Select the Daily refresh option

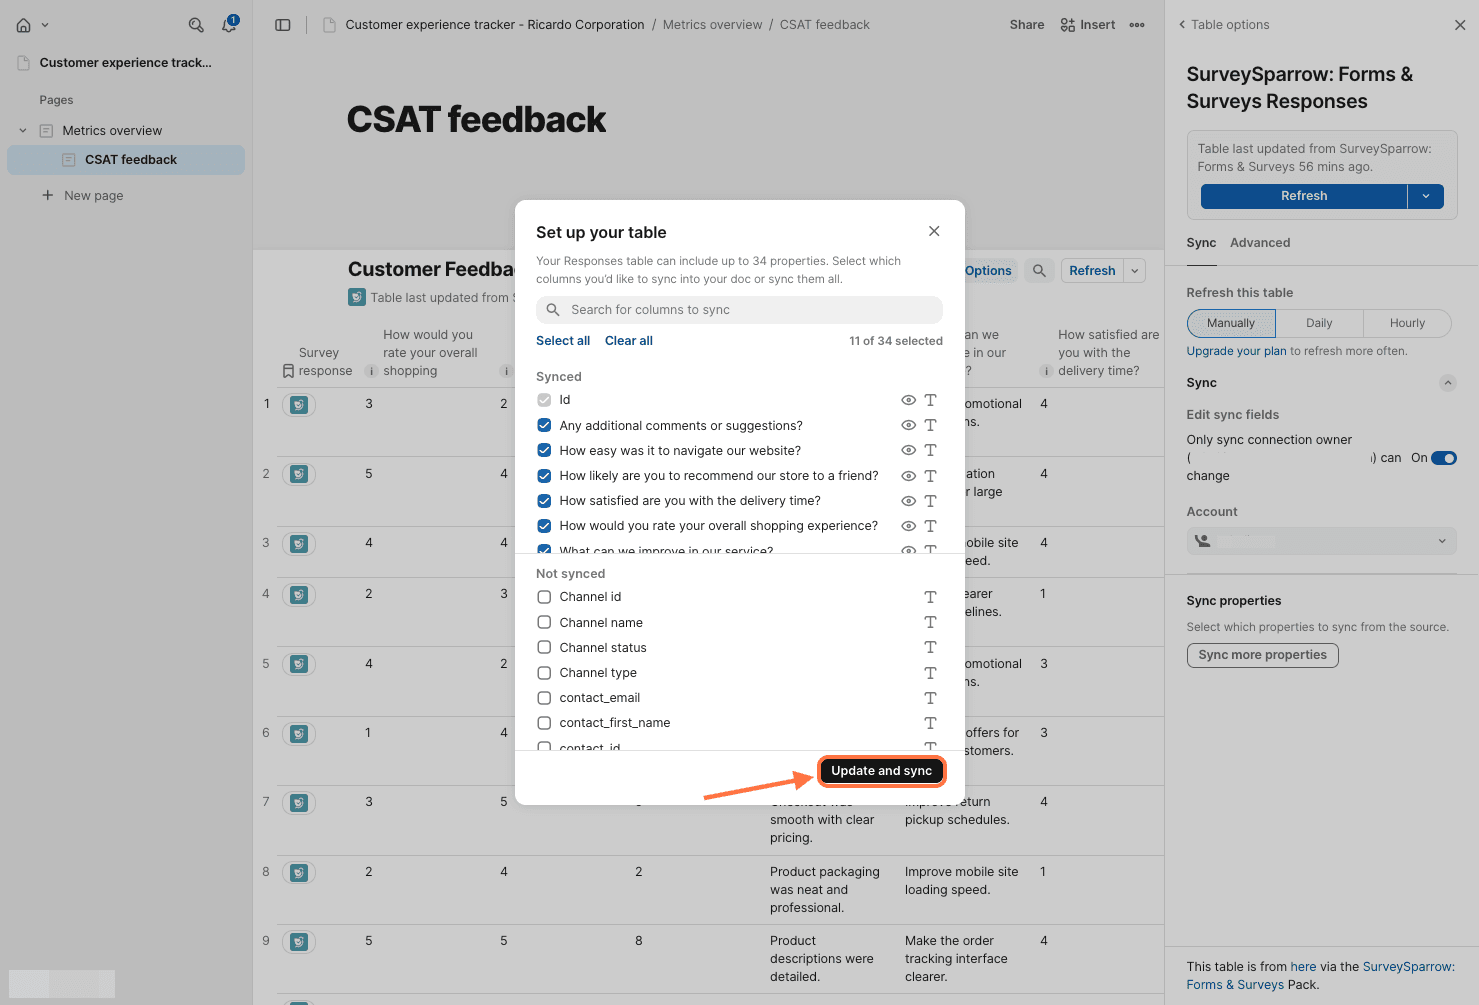tap(1318, 323)
